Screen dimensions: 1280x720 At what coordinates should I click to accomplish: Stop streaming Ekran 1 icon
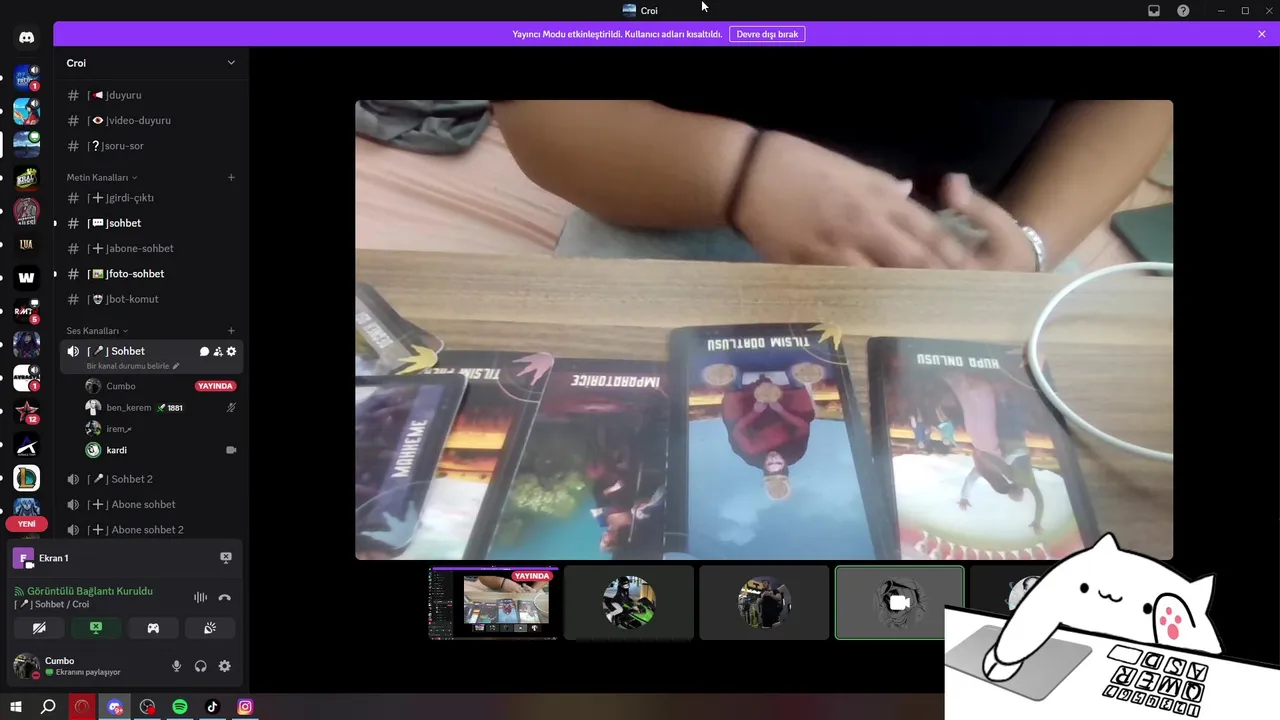[226, 558]
